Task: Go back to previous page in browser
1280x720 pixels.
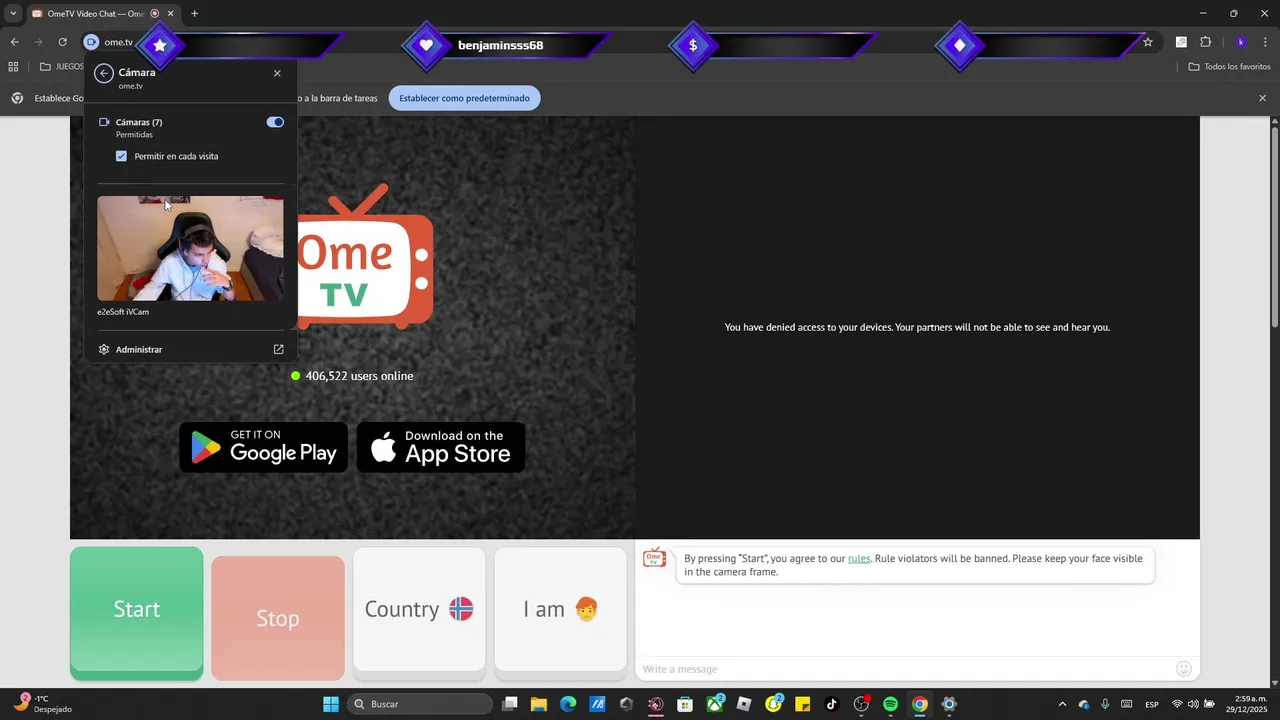Action: [14, 42]
